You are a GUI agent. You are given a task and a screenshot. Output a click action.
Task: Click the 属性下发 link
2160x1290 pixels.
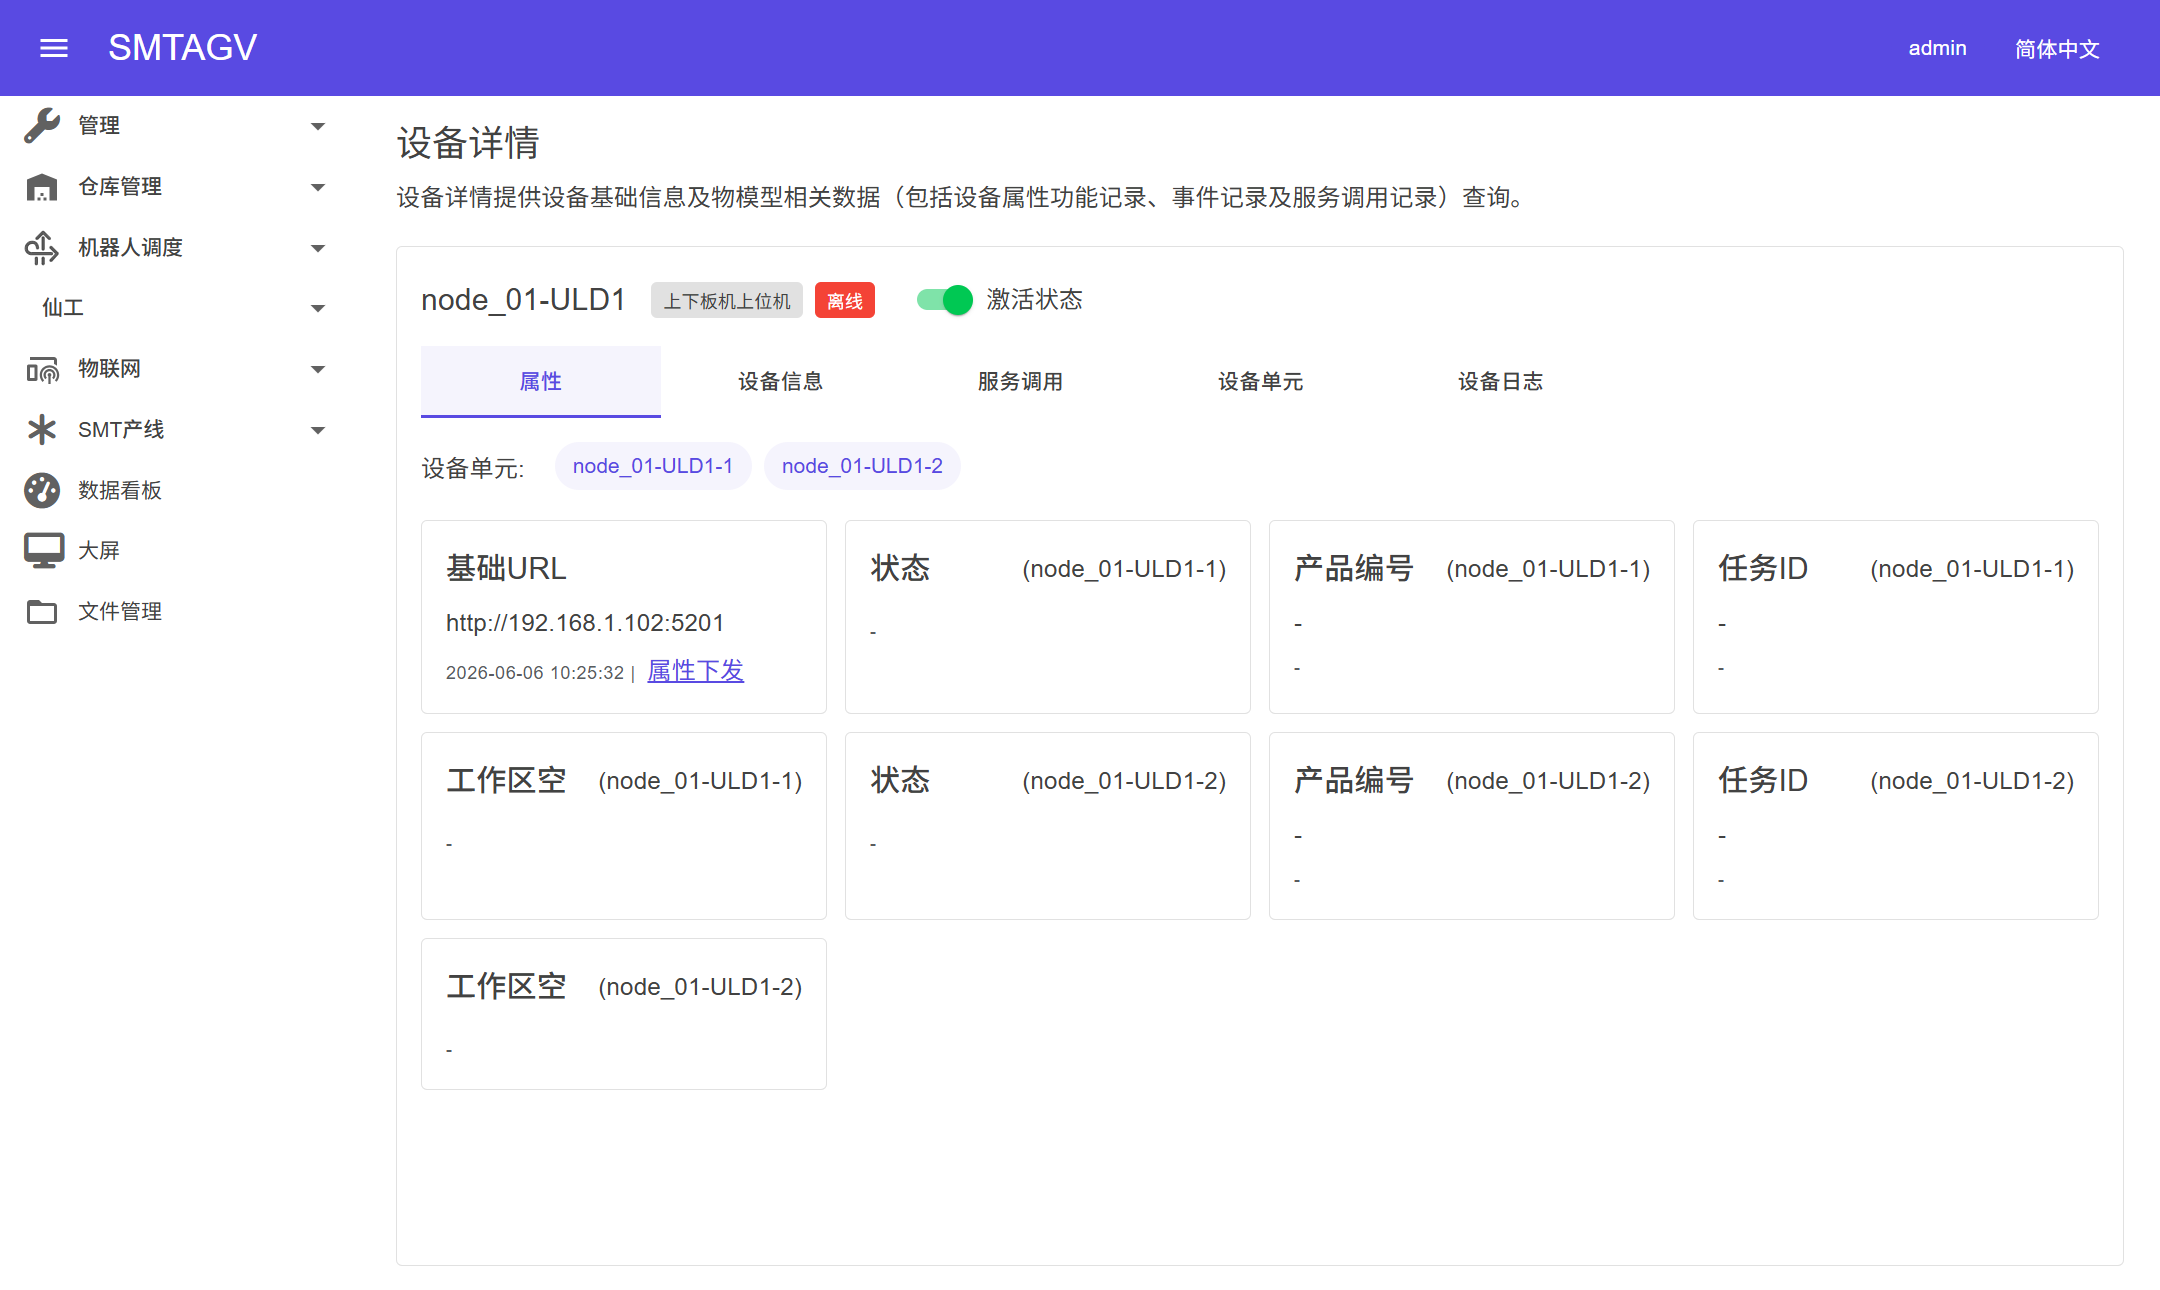click(x=696, y=671)
